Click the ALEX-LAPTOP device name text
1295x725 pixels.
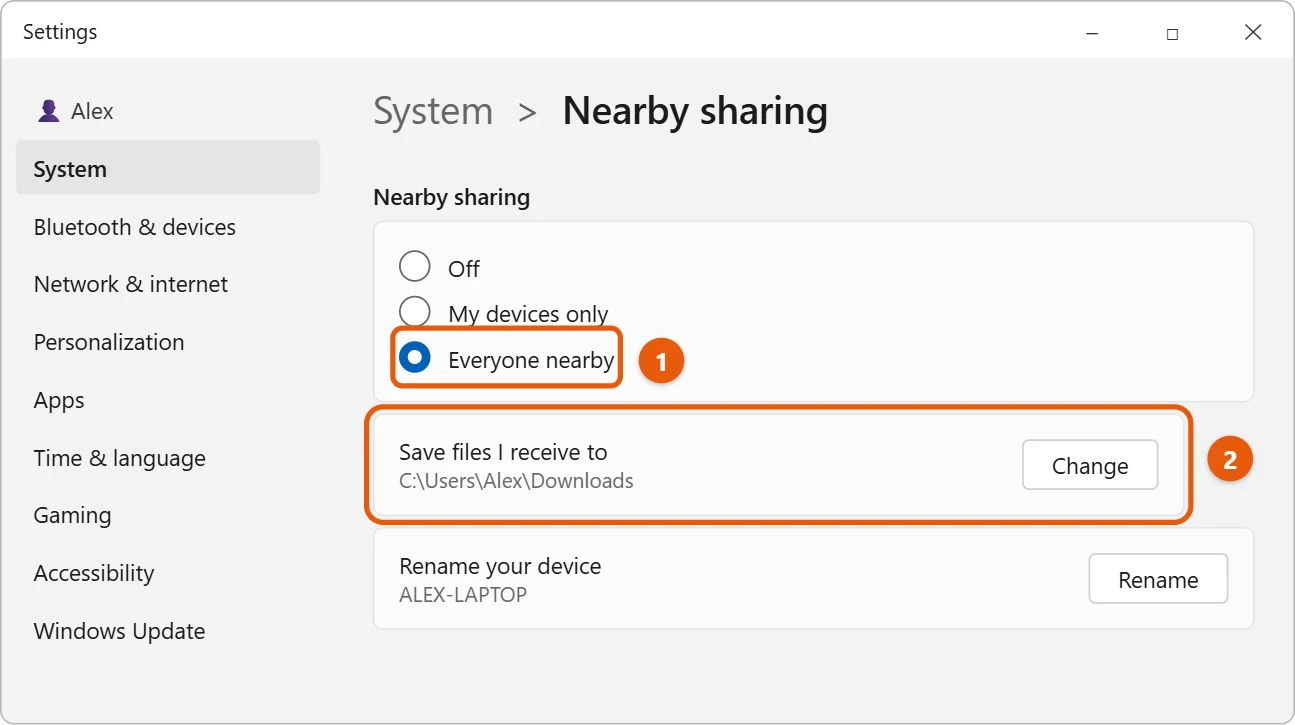click(x=463, y=595)
